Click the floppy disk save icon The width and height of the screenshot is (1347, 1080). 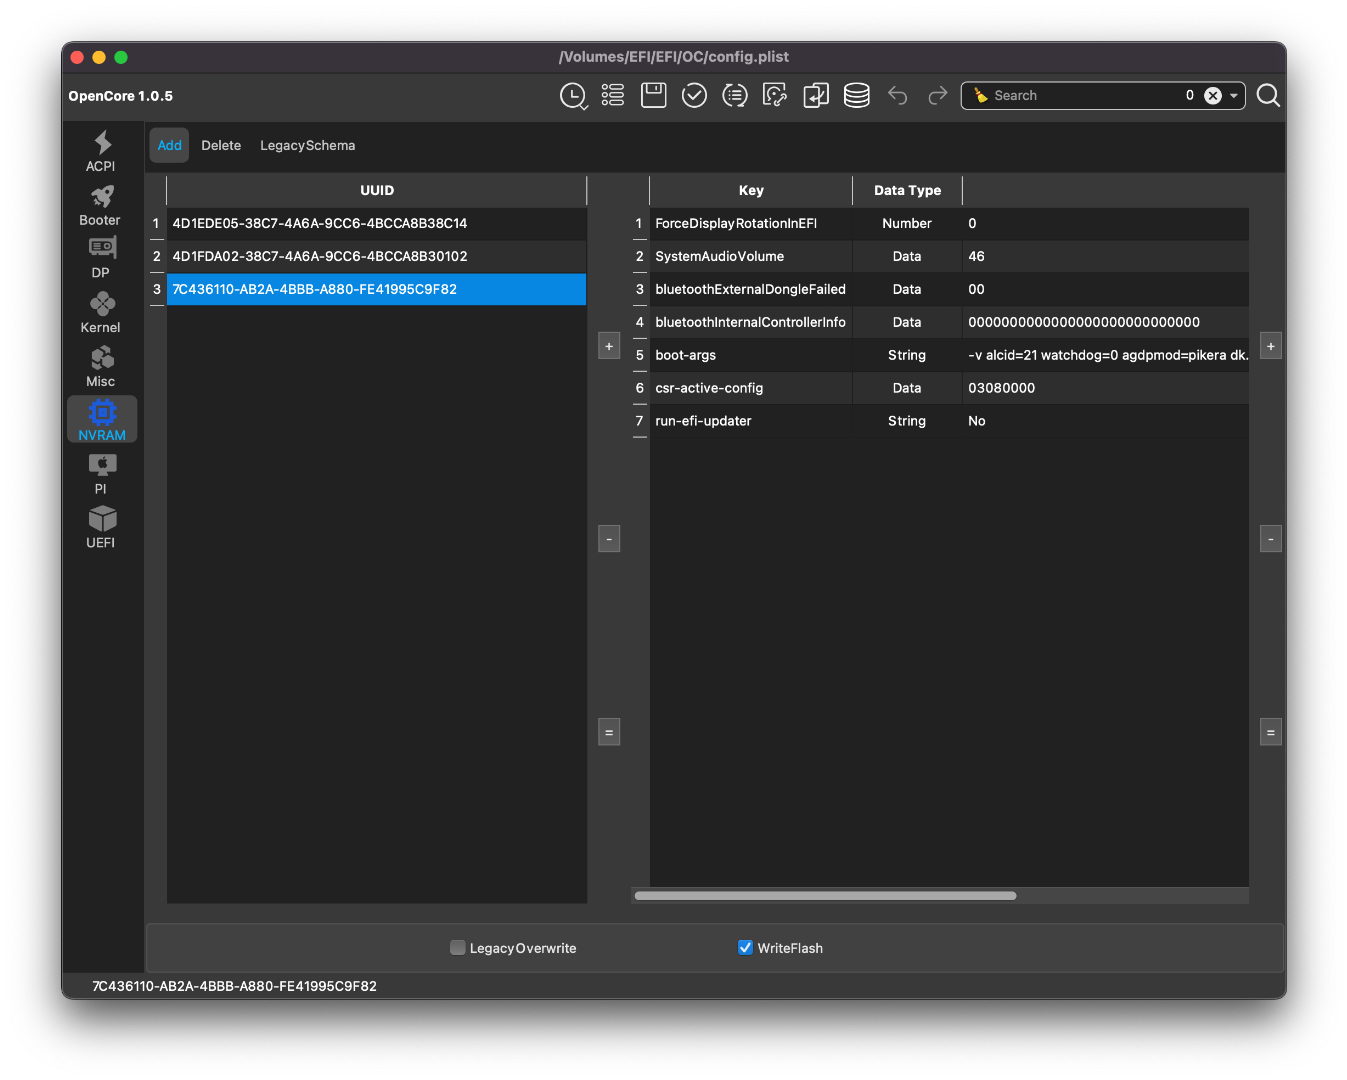point(653,95)
